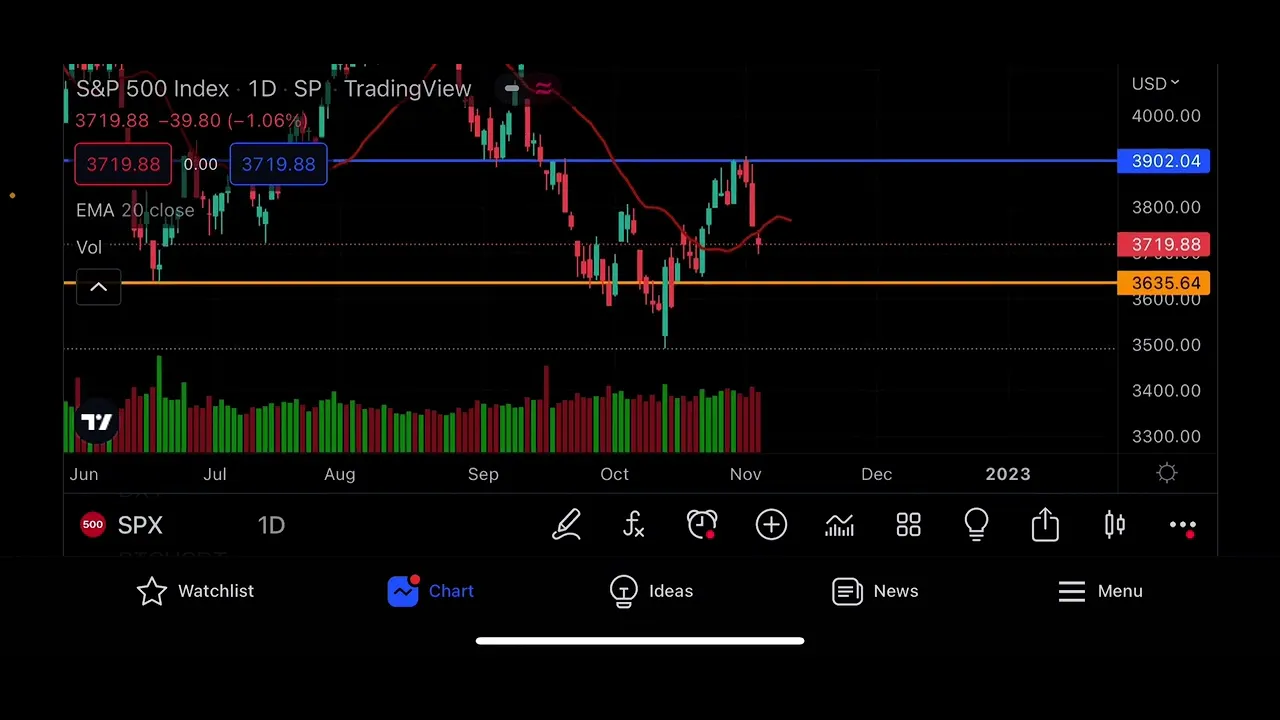This screenshot has width=1280, height=720.
Task: Select the EMA 20 close indicator
Action: [135, 210]
